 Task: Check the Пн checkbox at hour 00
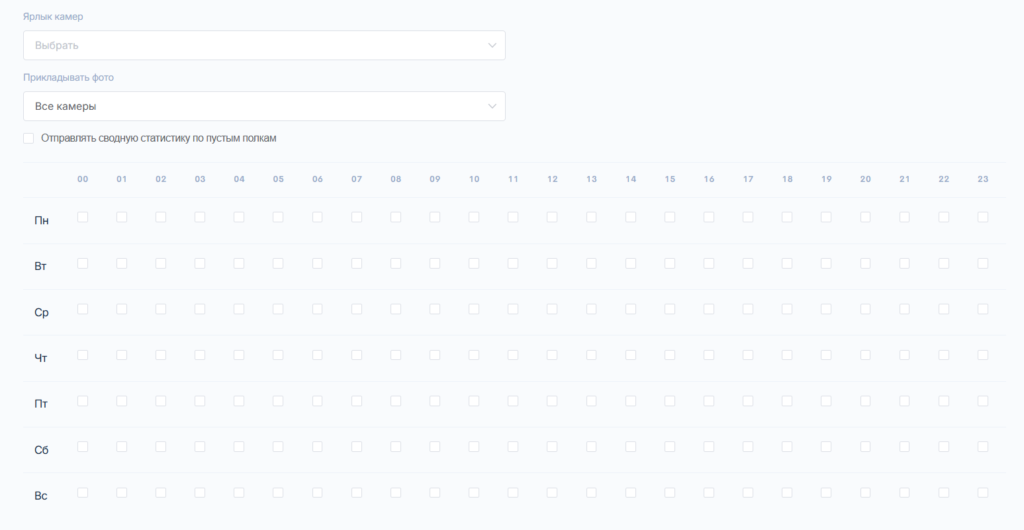83,217
